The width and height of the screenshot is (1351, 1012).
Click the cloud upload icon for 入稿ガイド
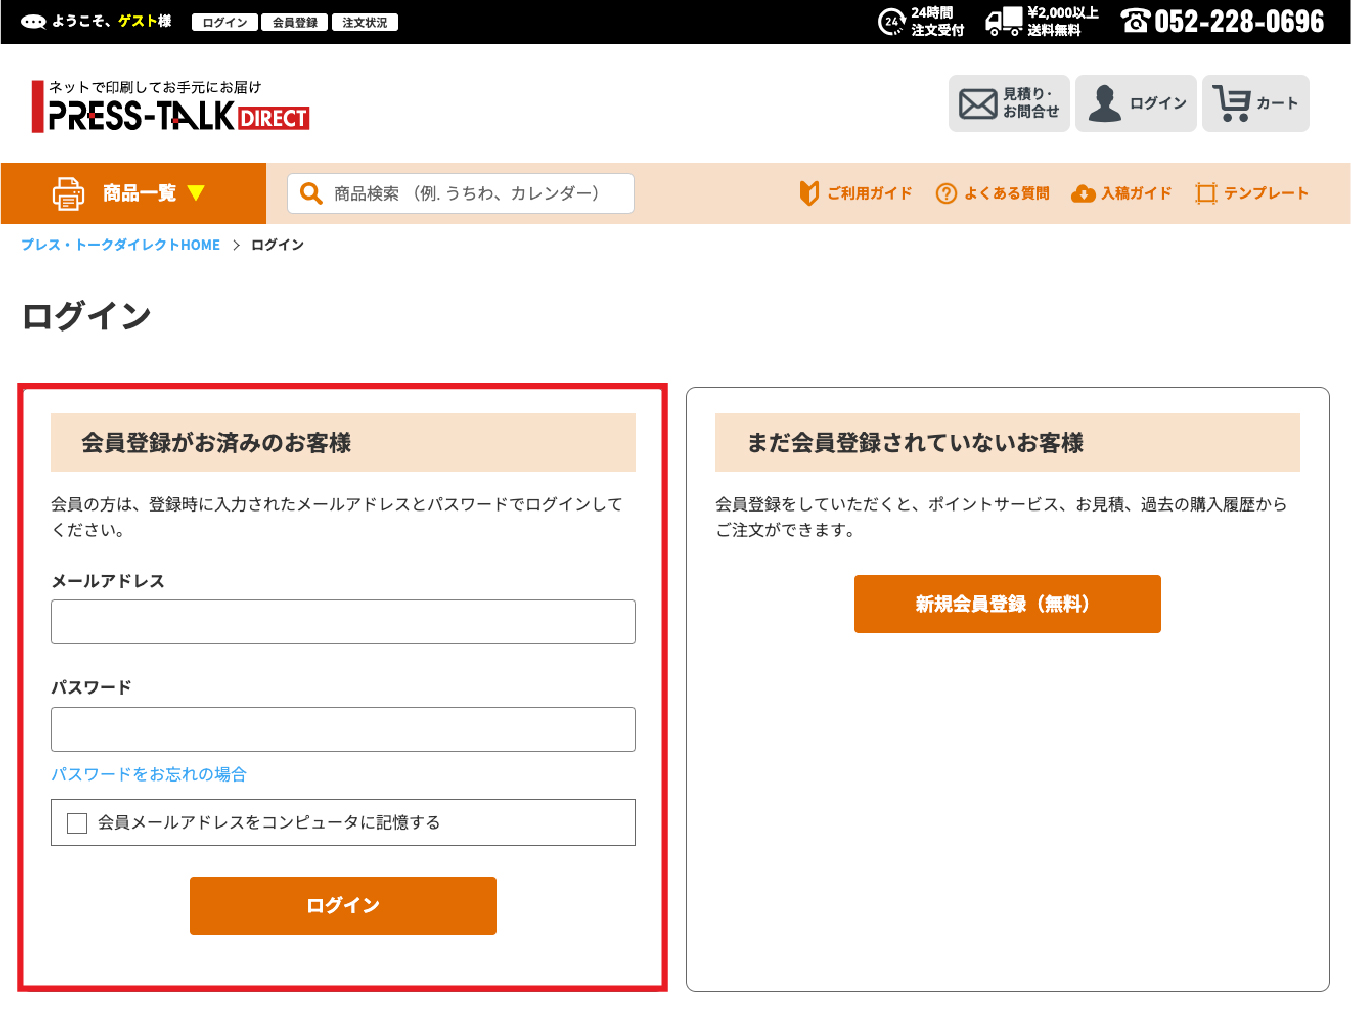[x=1083, y=194]
